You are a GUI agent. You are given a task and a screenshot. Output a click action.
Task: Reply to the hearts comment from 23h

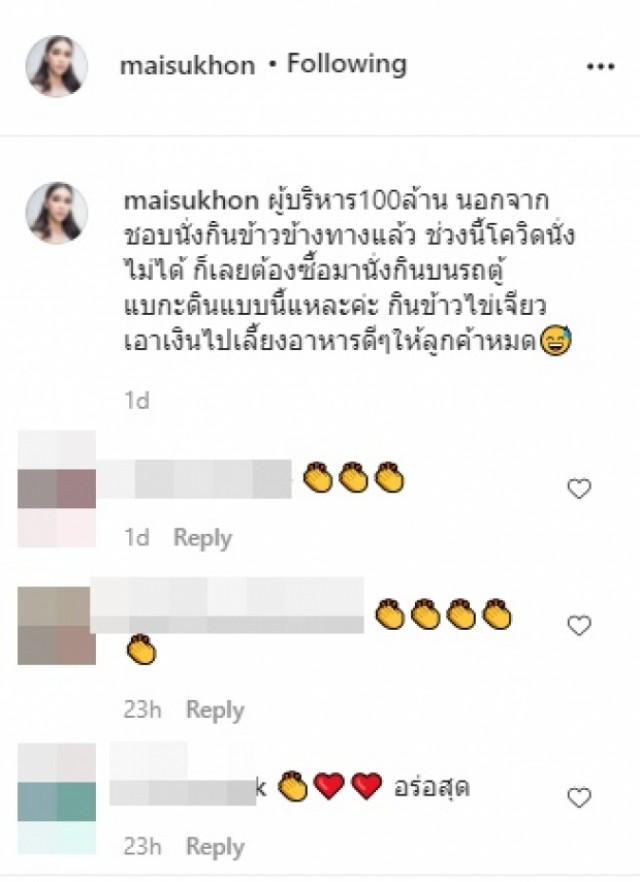click(x=215, y=847)
